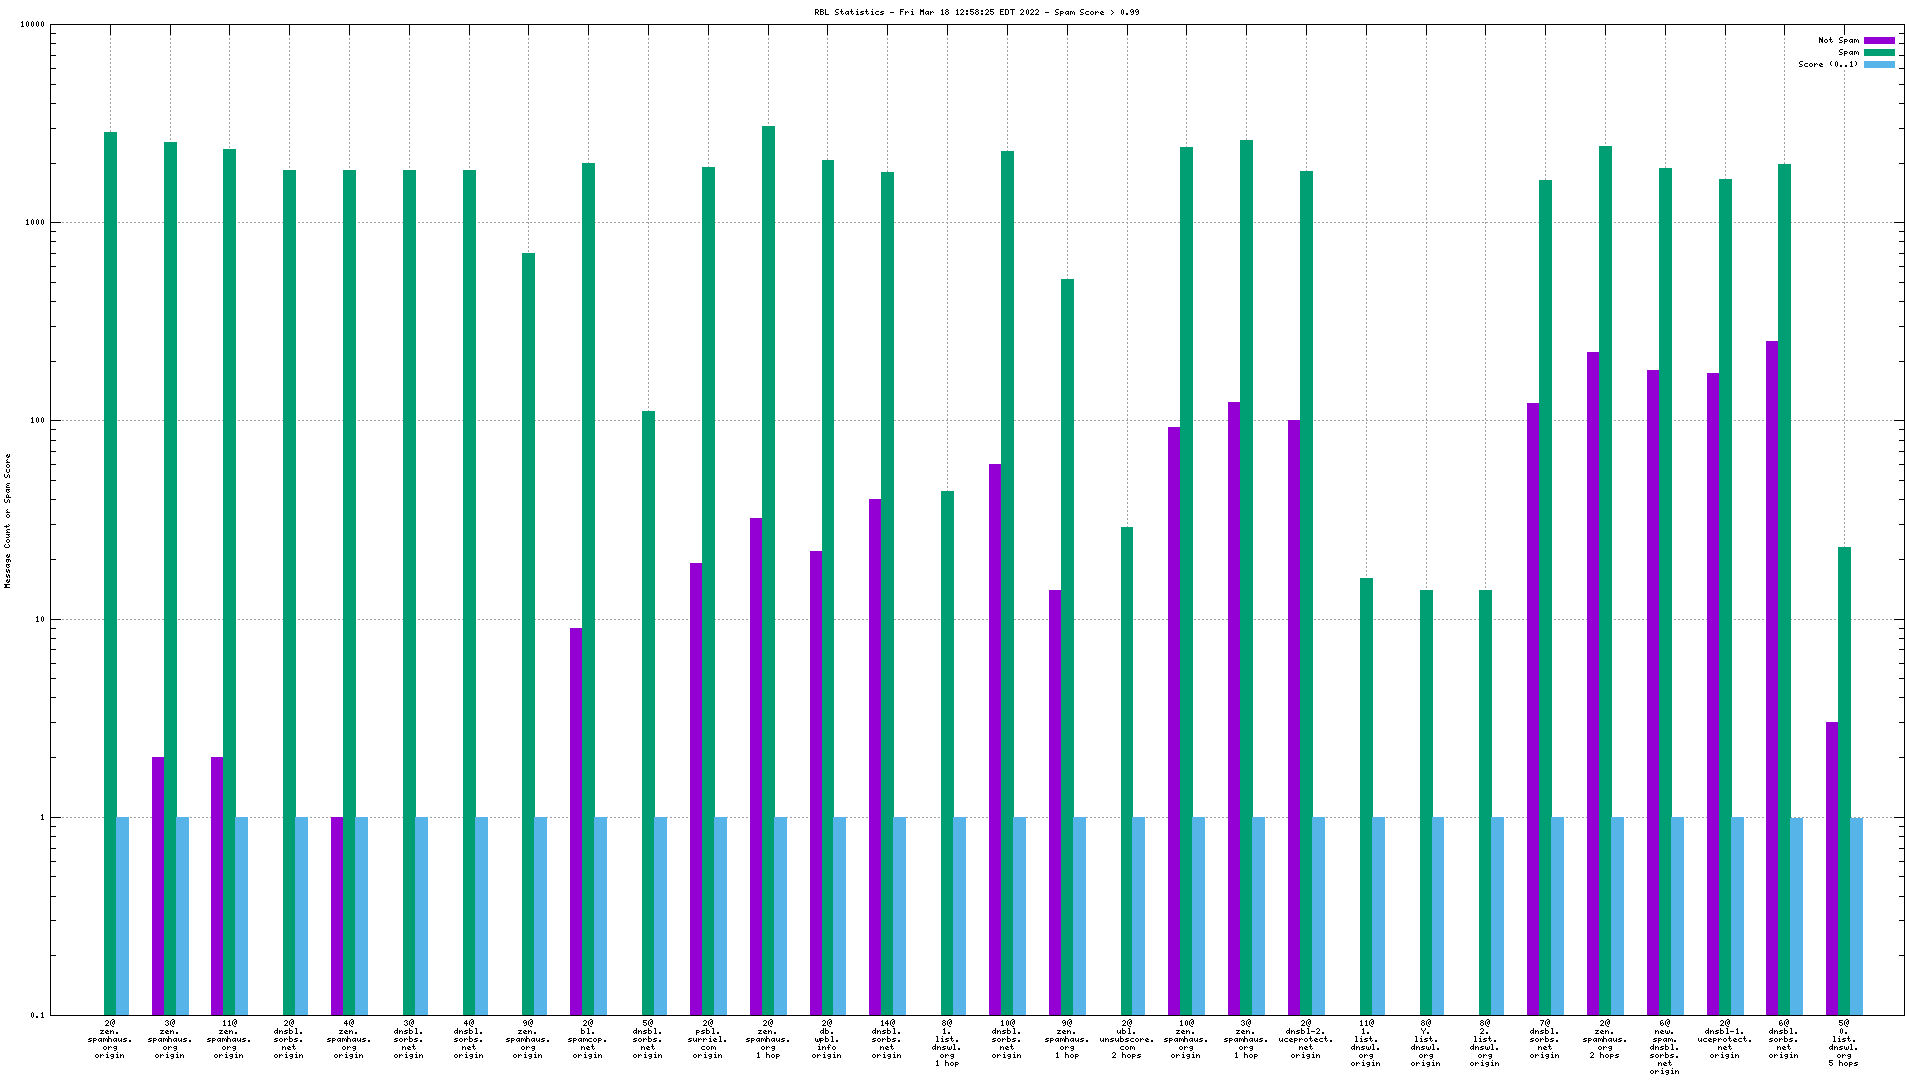Click the purple Not Spam legend swatch
Viewport: 1920px width, 1080px height.
click(x=1879, y=41)
